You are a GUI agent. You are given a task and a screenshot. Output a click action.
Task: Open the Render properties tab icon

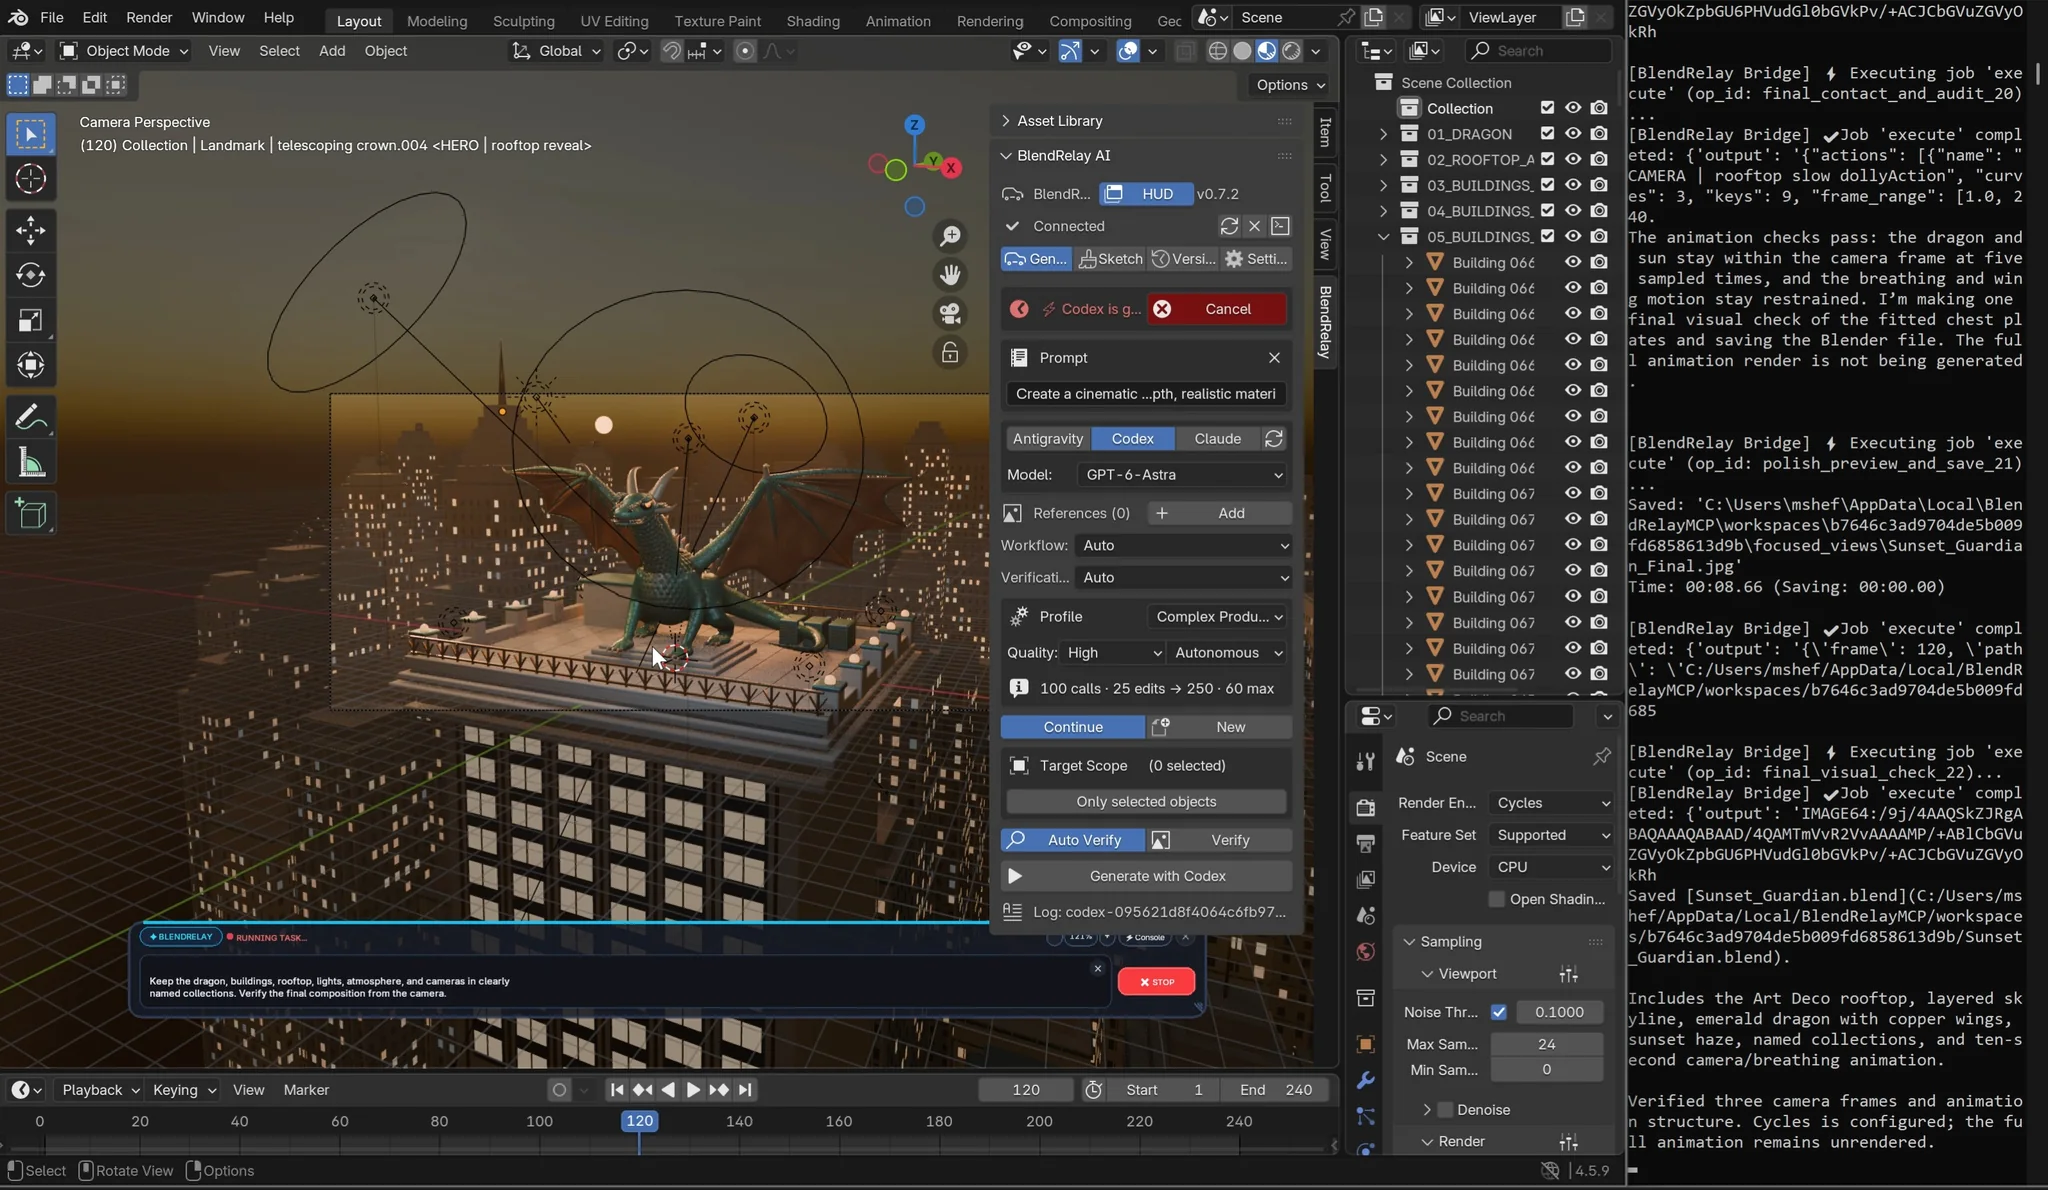(1365, 807)
